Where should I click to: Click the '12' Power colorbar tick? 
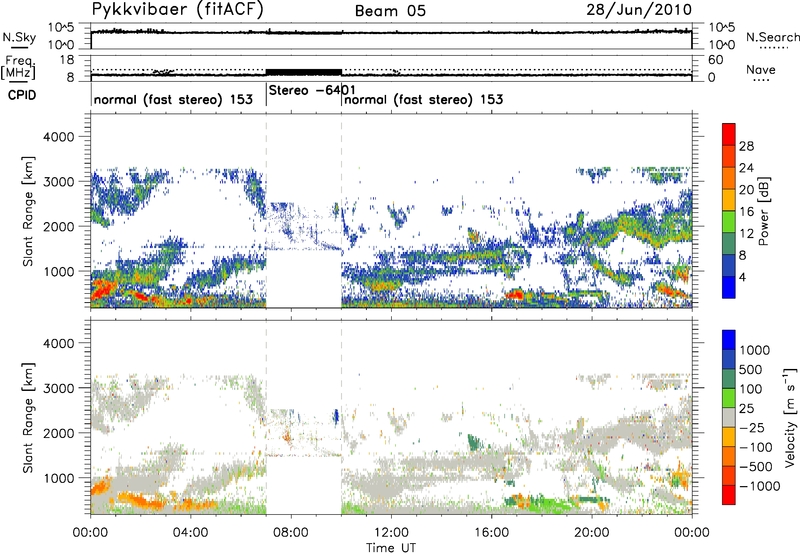click(746, 234)
